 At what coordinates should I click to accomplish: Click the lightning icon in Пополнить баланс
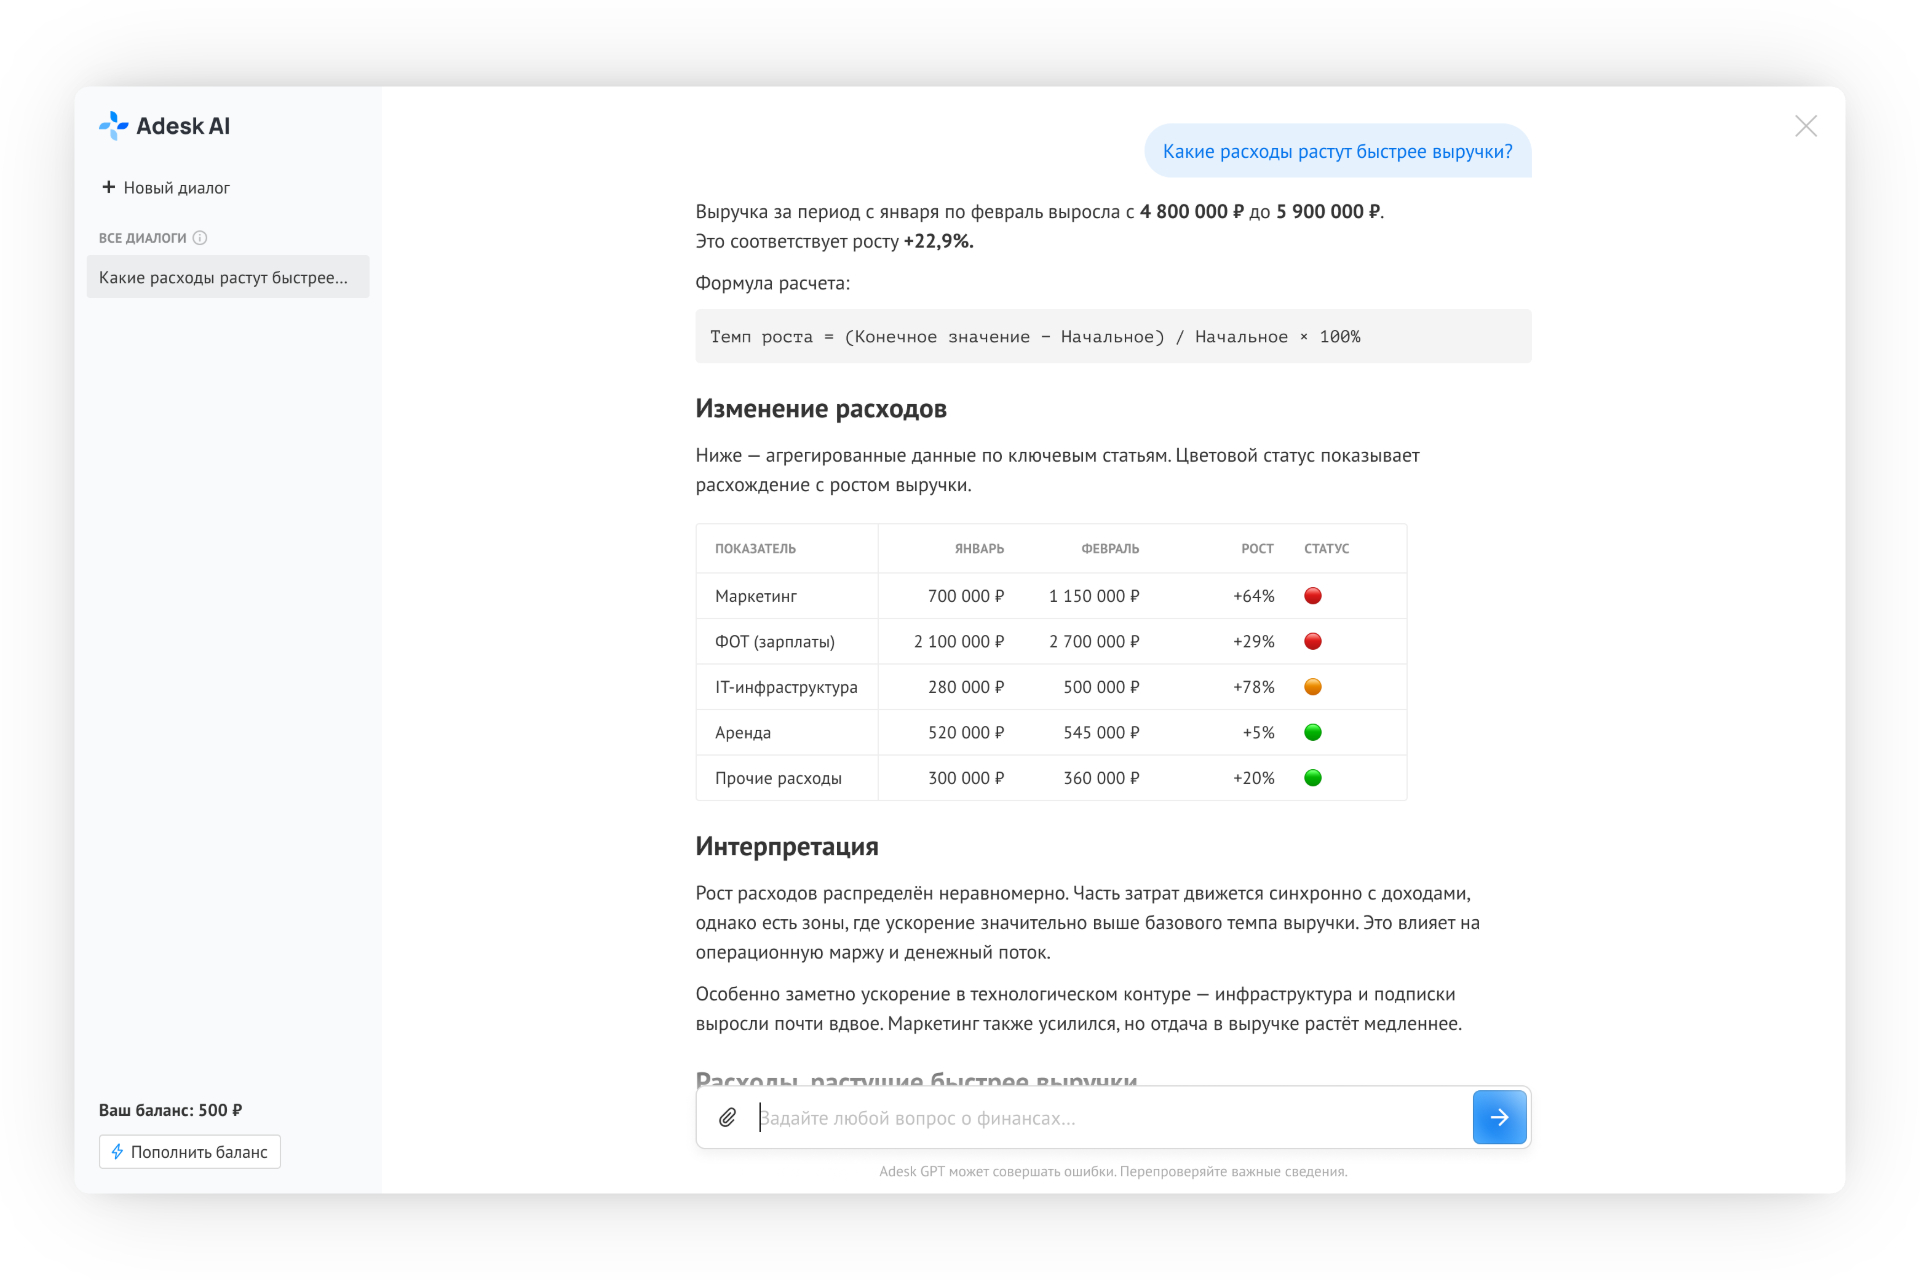pos(118,1152)
